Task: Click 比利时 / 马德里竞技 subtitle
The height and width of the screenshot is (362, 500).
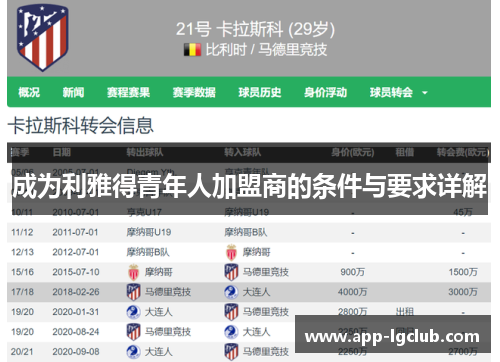Action: pyautogui.click(x=266, y=50)
